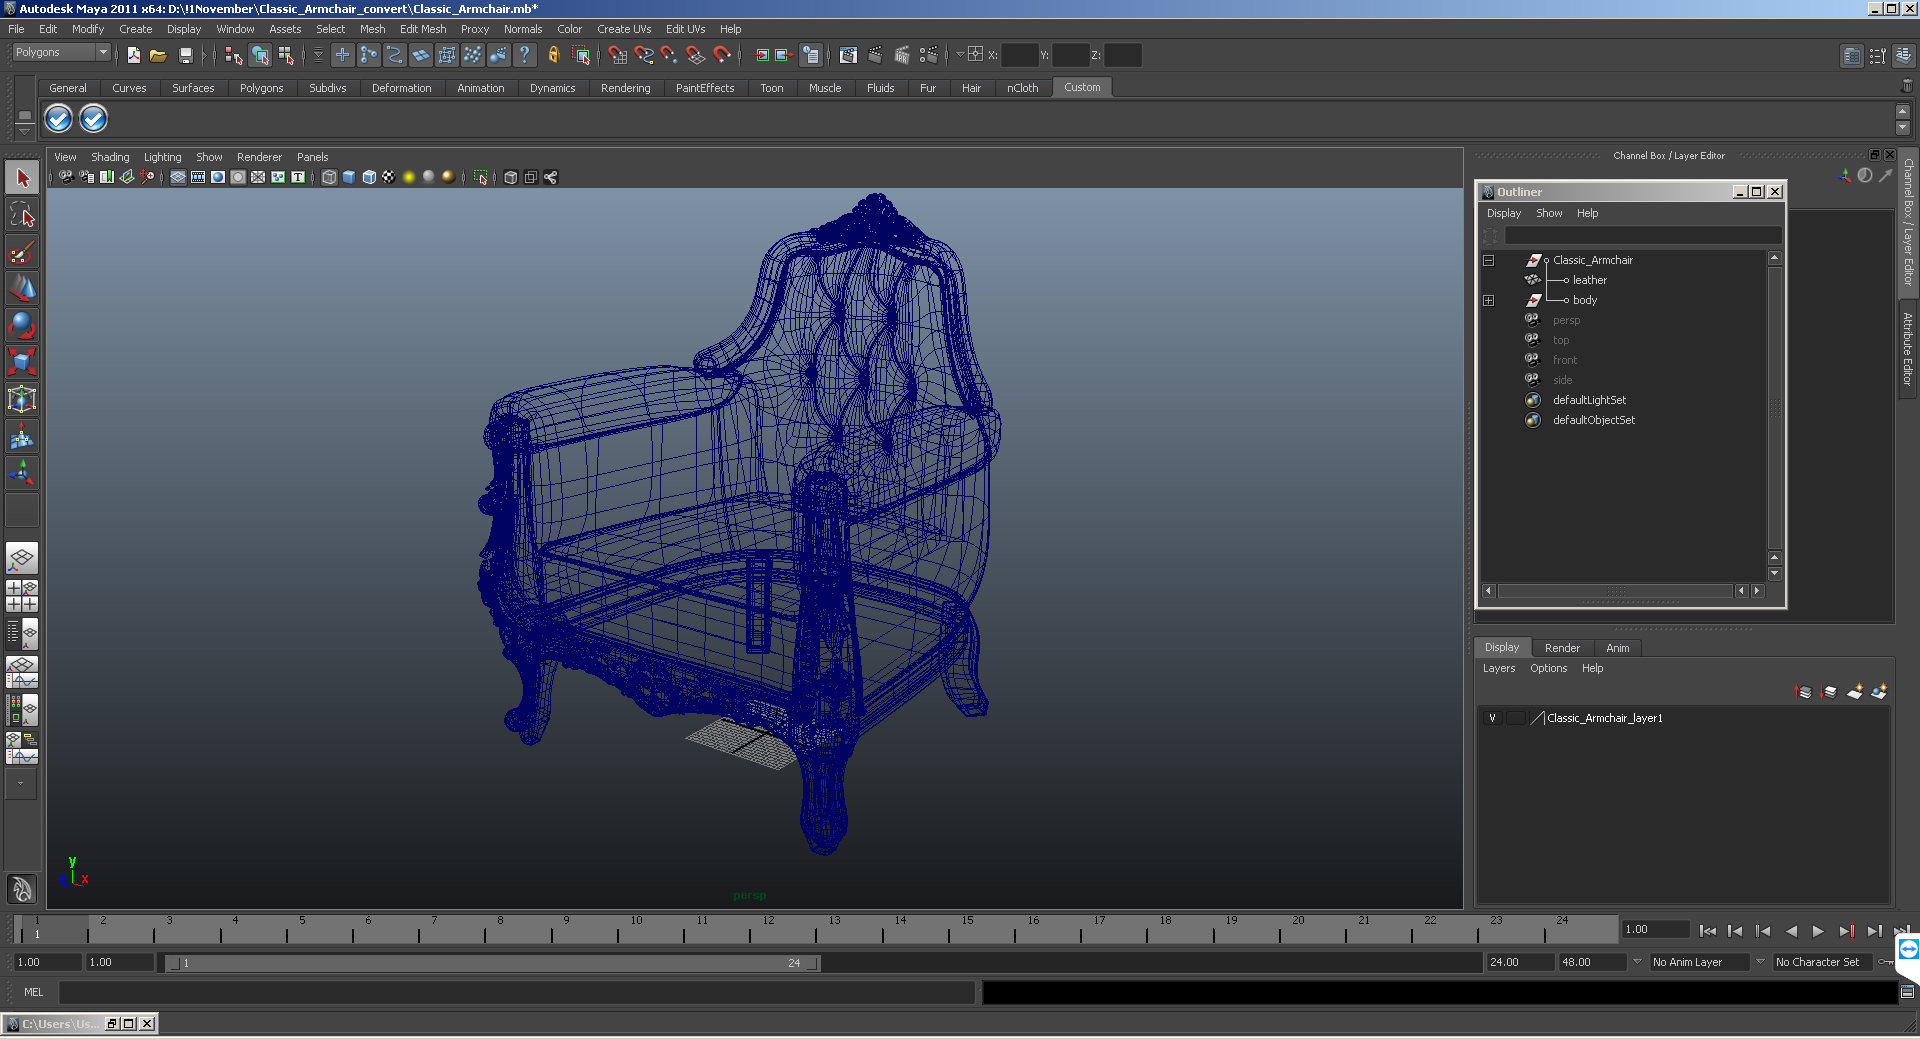The width and height of the screenshot is (1920, 1040).
Task: Click the New Scene icon
Action: pos(133,55)
